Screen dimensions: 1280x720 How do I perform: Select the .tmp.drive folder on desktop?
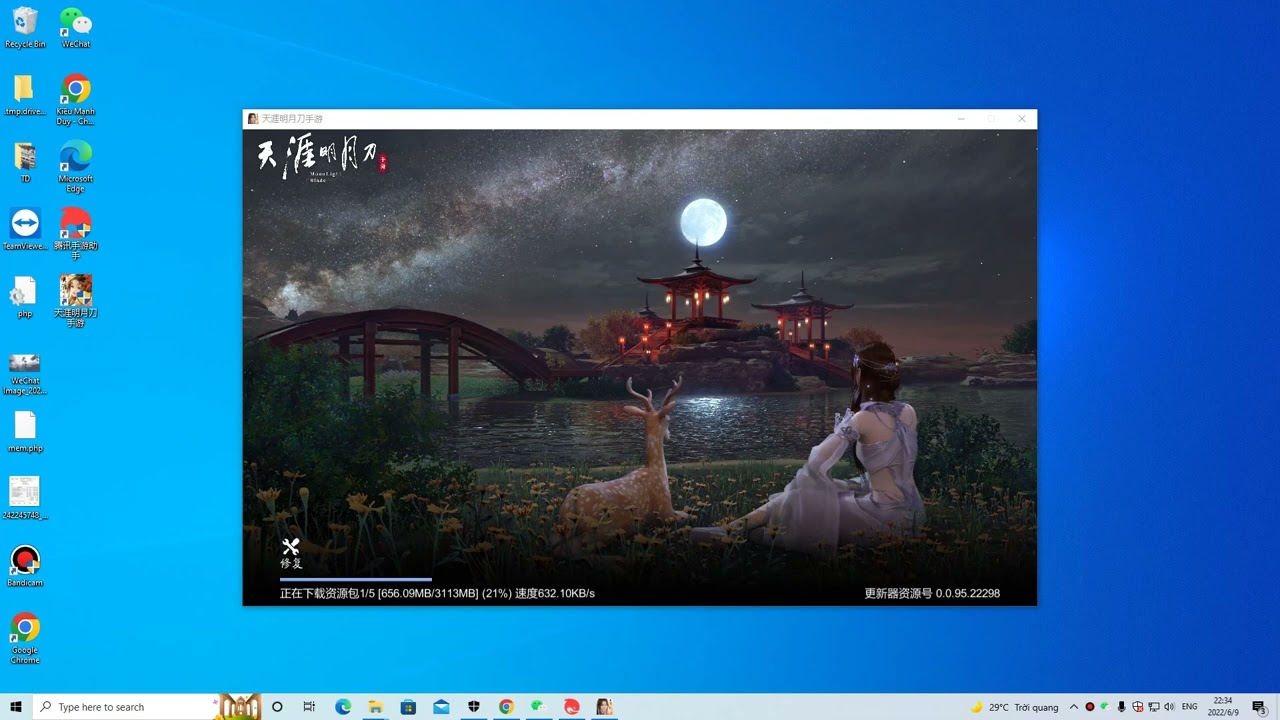[x=25, y=96]
